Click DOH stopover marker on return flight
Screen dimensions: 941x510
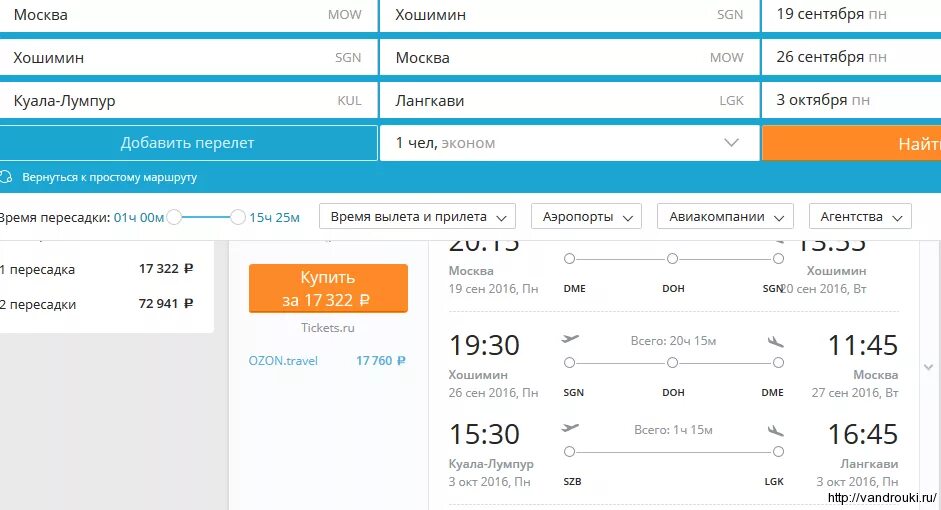(x=672, y=362)
